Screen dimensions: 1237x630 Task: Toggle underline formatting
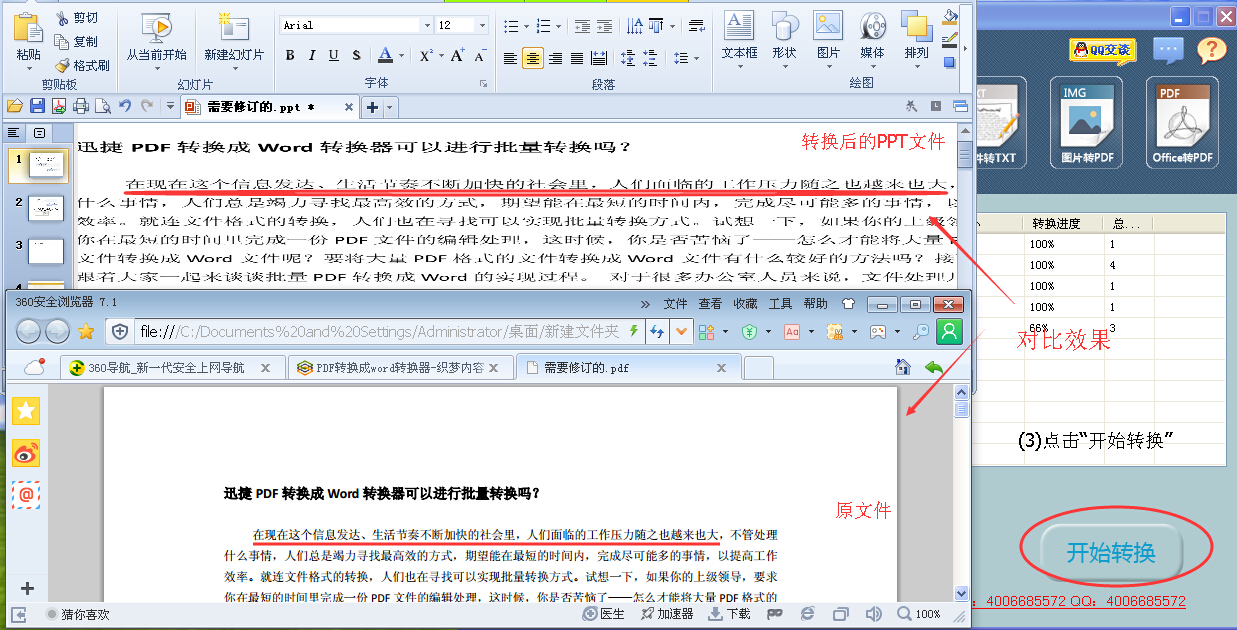tap(333, 56)
